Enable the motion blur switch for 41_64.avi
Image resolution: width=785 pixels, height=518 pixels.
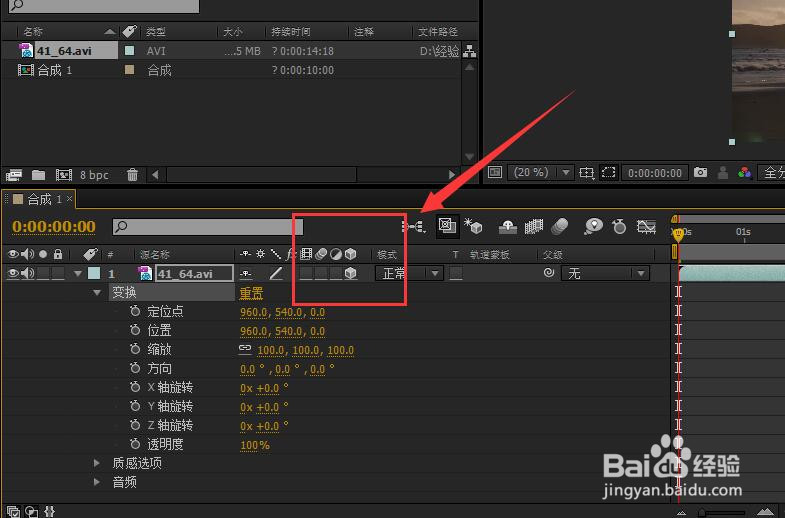coord(321,273)
